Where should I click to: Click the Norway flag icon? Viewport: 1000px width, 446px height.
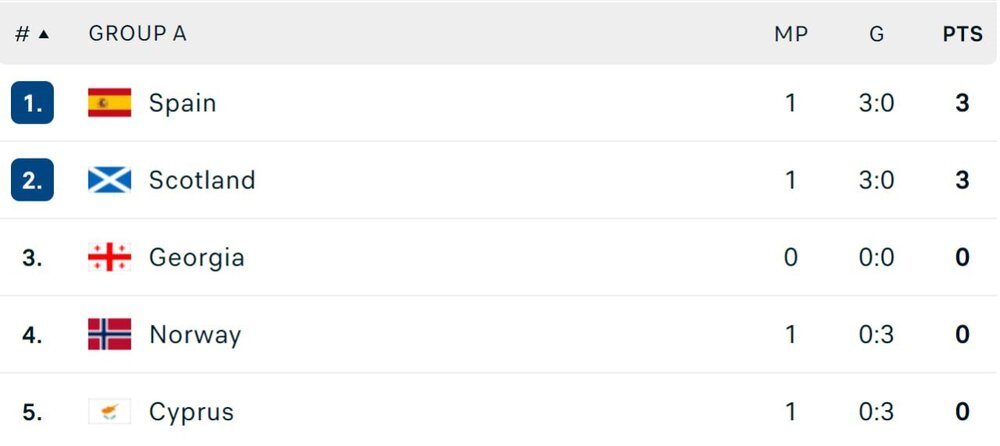(109, 334)
